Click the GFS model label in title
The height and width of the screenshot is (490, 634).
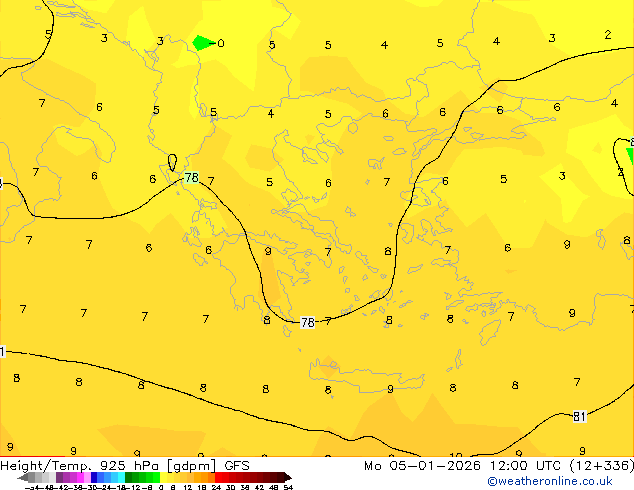(237, 465)
